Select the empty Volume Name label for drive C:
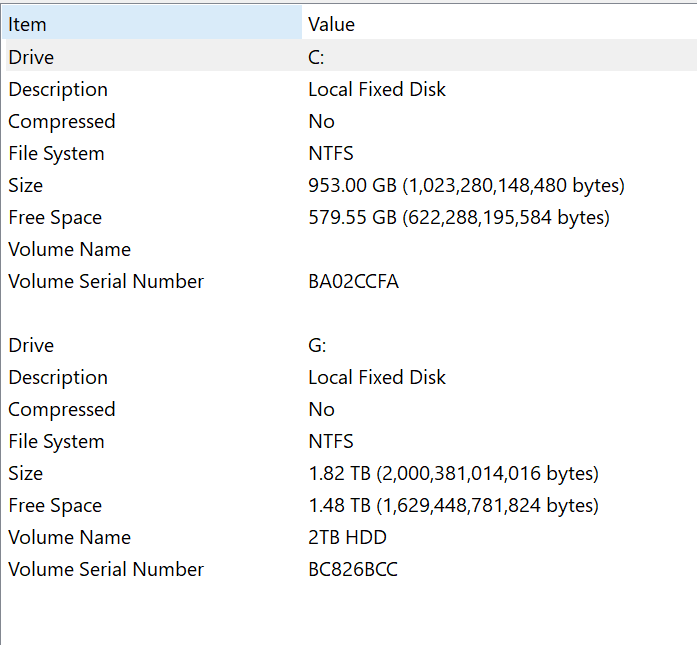Screen dimensions: 697x645 click(69, 250)
